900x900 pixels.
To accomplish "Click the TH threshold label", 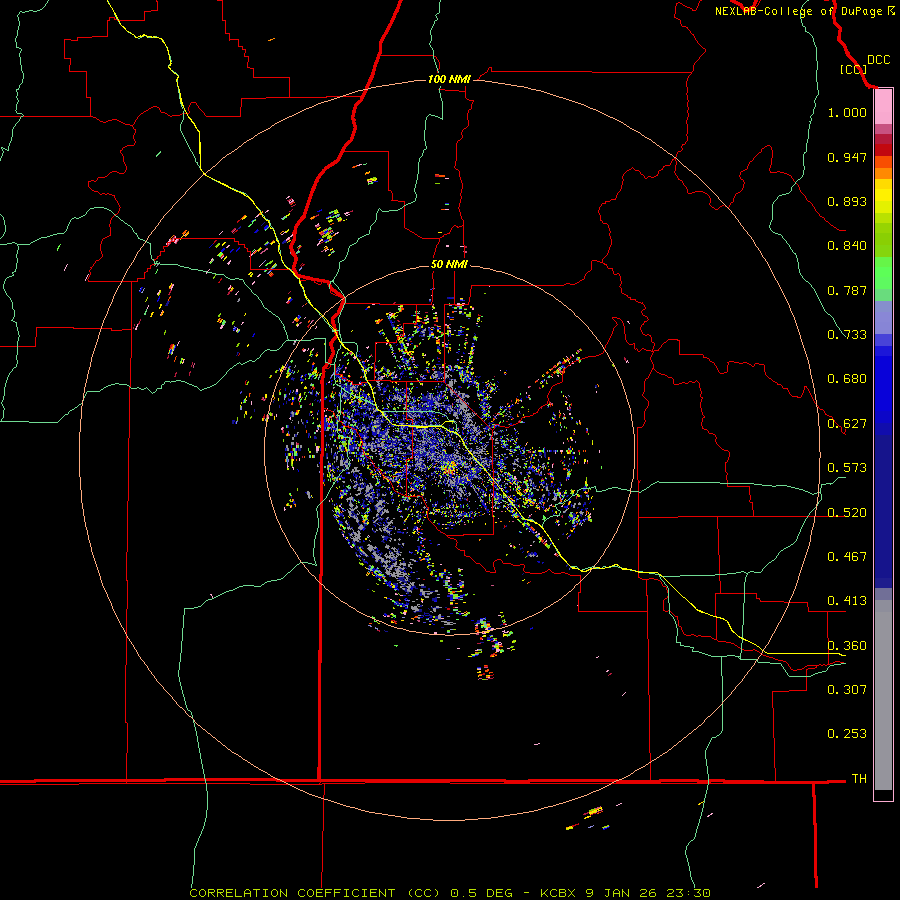I will click(x=859, y=778).
